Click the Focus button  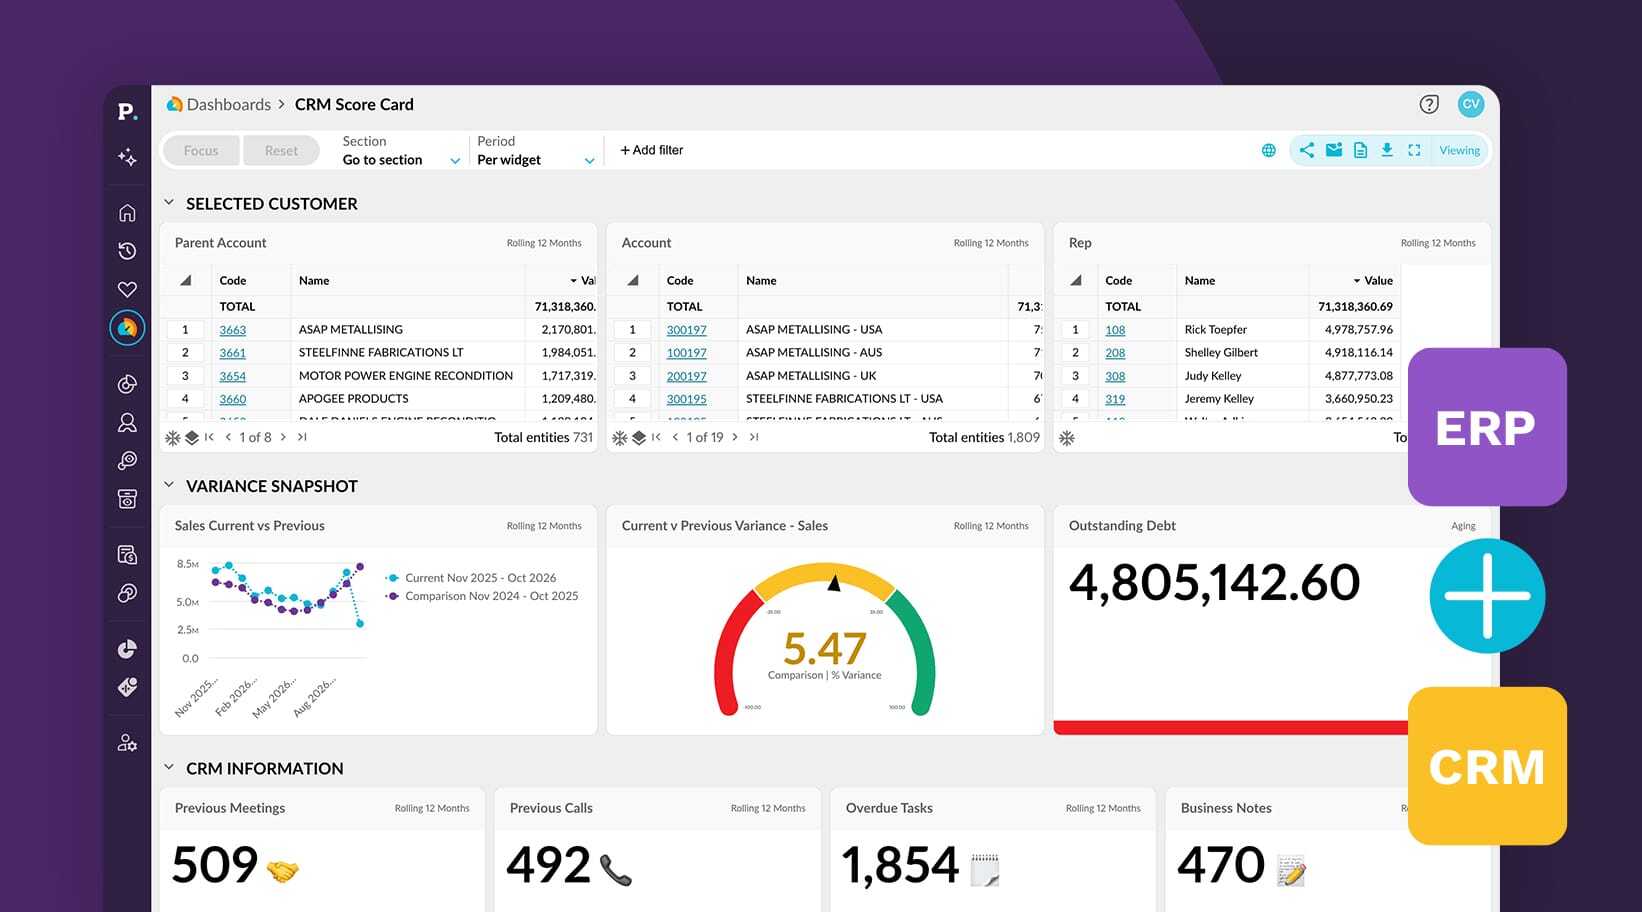(x=201, y=151)
